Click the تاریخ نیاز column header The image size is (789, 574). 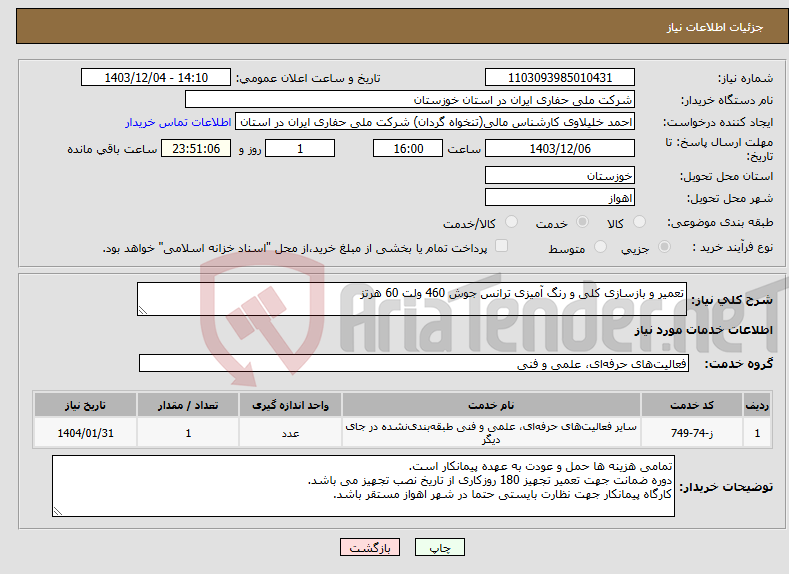point(85,405)
